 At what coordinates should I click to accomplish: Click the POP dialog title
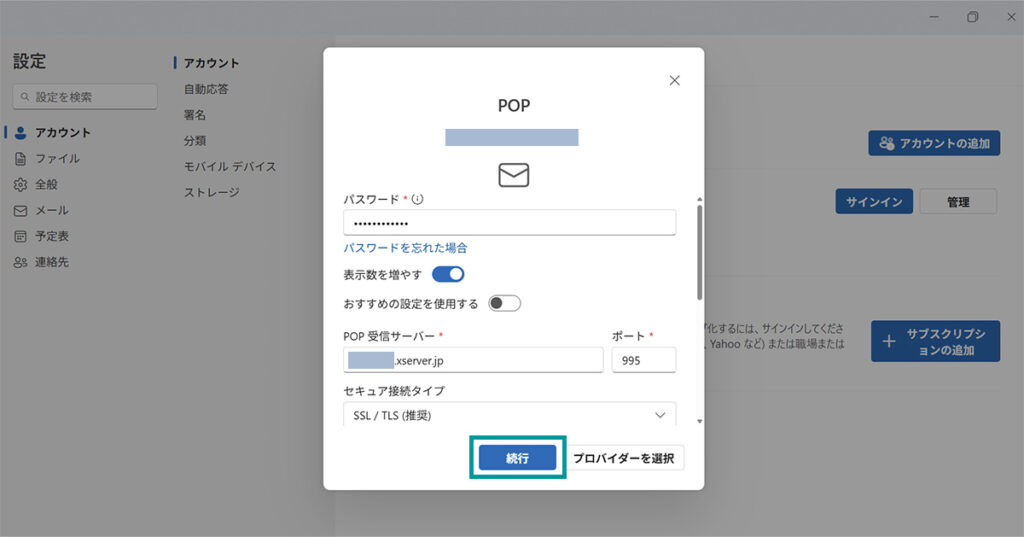pos(514,106)
